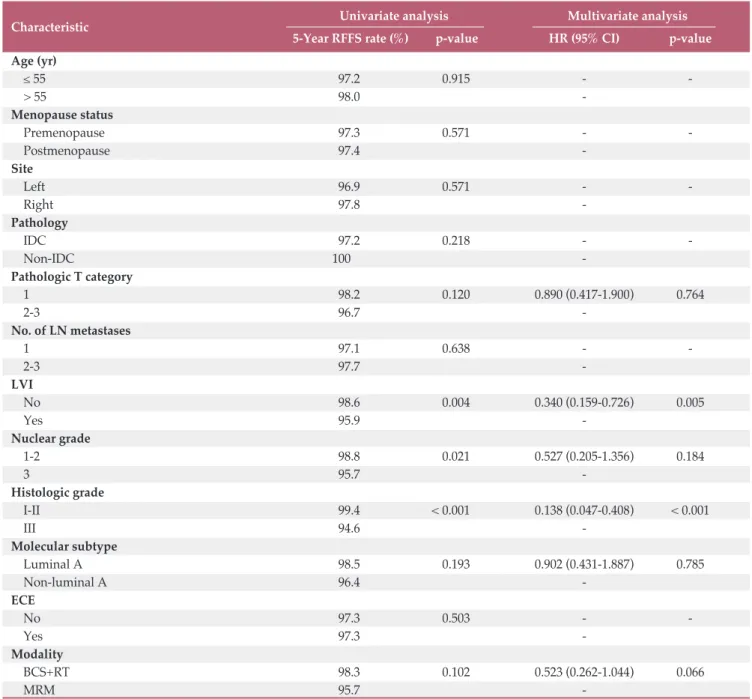Viewport: 752px width, 699px height.
Task: Click the 96.7 RFFS rate value
Action: click(349, 312)
